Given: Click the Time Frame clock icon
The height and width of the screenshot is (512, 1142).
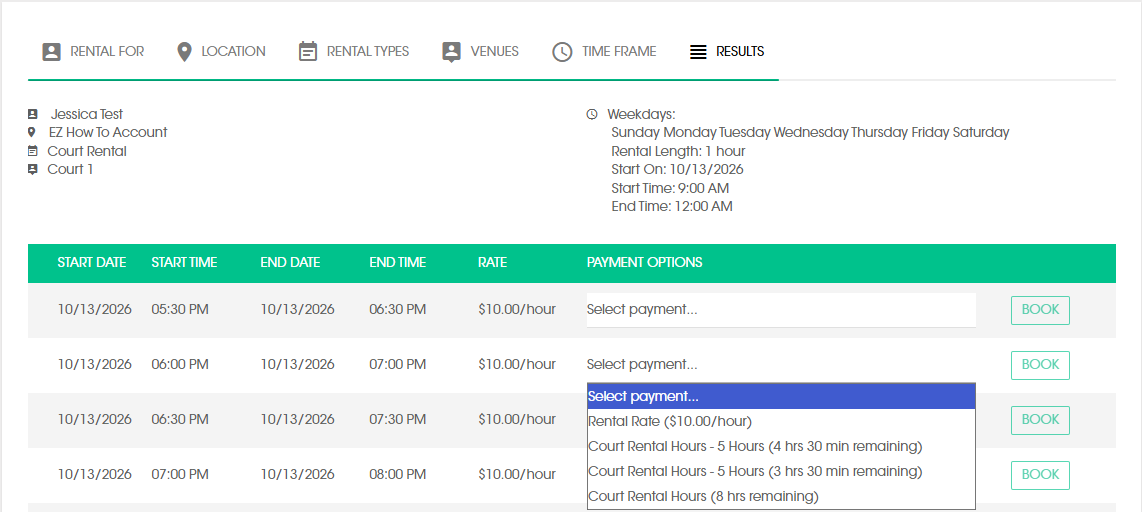Looking at the screenshot, I should click(x=562, y=52).
